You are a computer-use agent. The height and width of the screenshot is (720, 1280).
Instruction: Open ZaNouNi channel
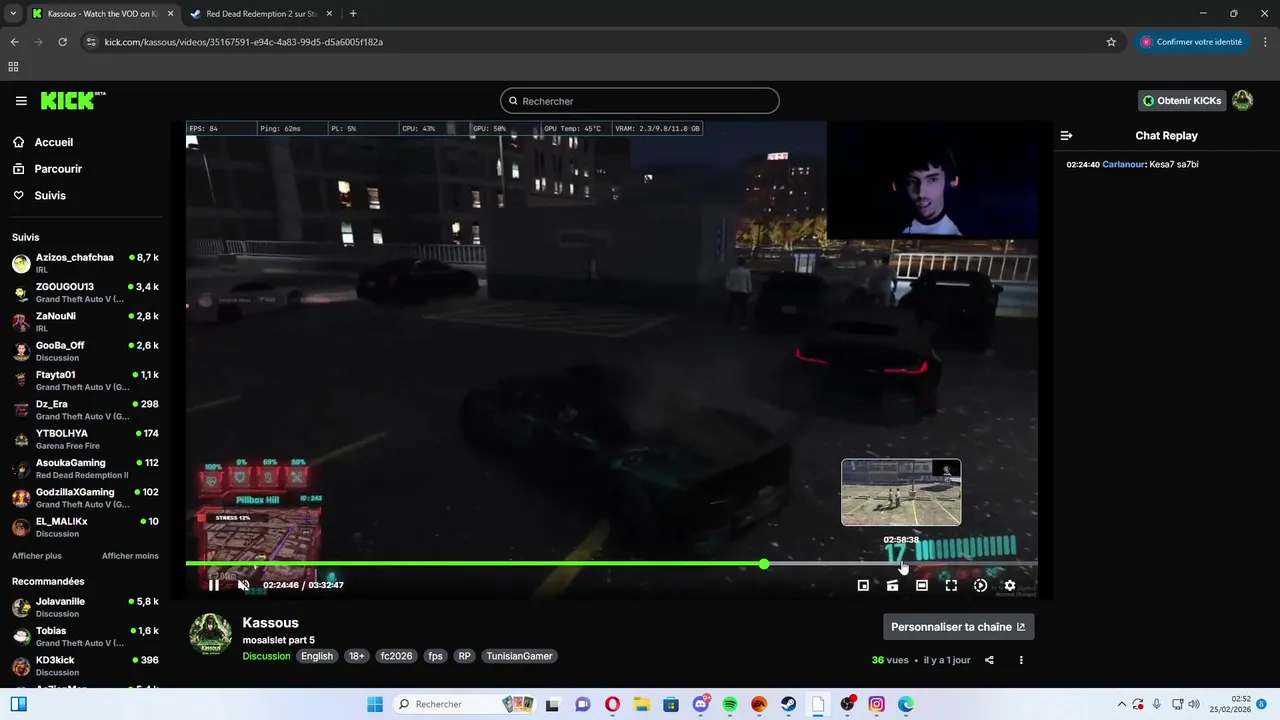pos(85,322)
